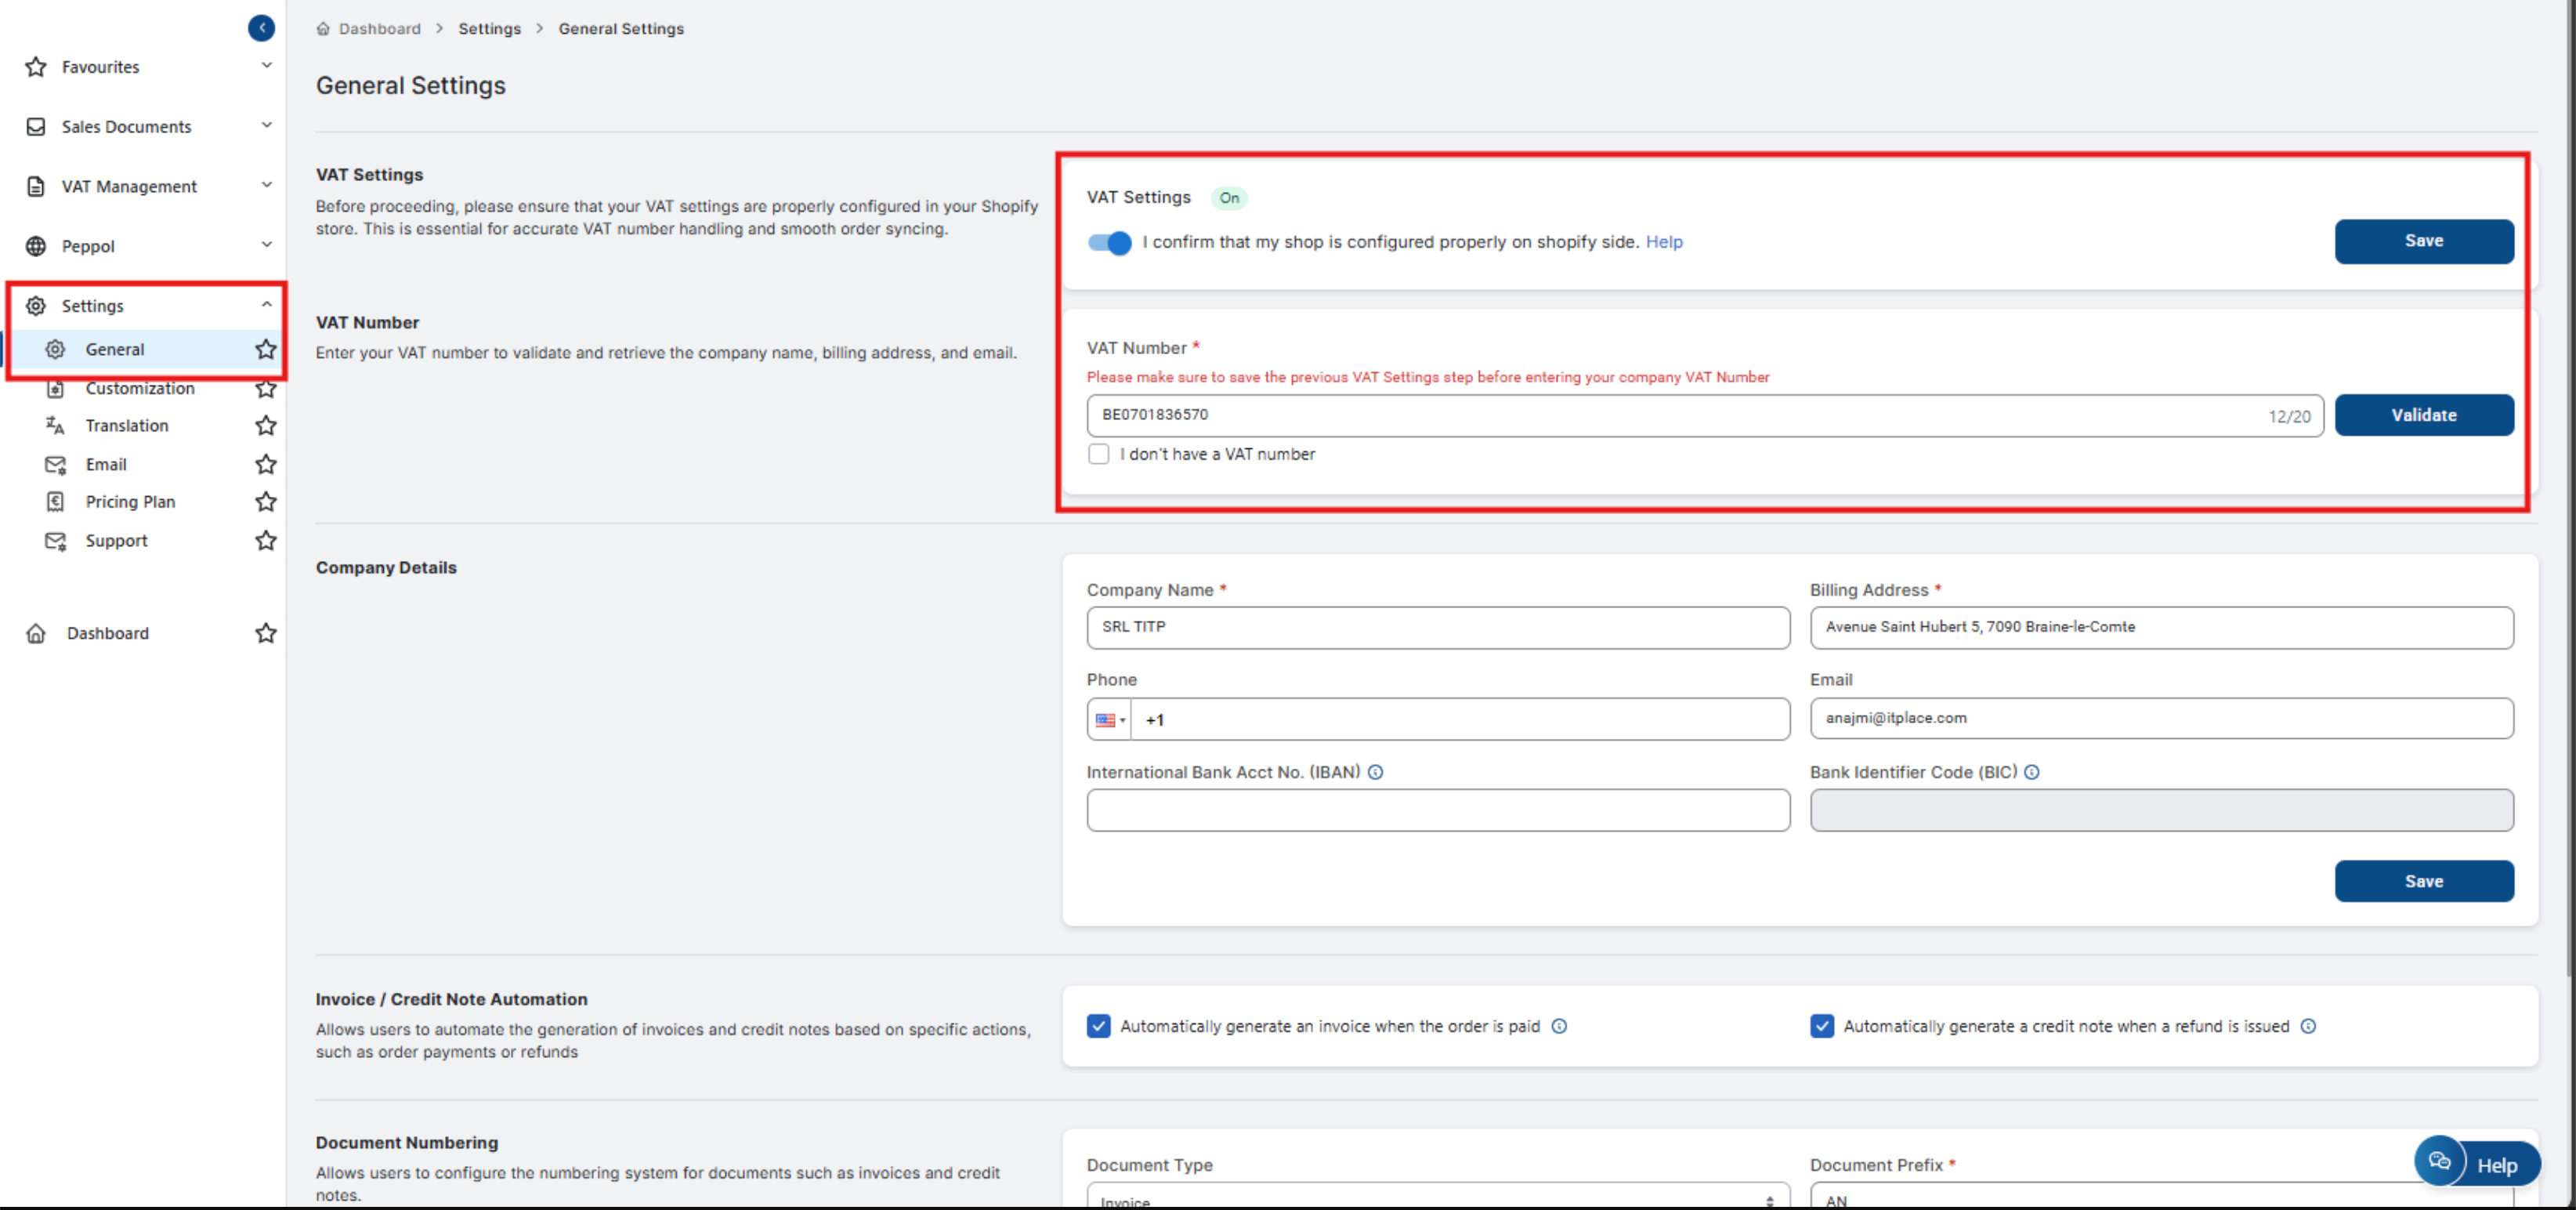Click favourite star next to Translation
2576x1210 pixels.
[x=265, y=426]
